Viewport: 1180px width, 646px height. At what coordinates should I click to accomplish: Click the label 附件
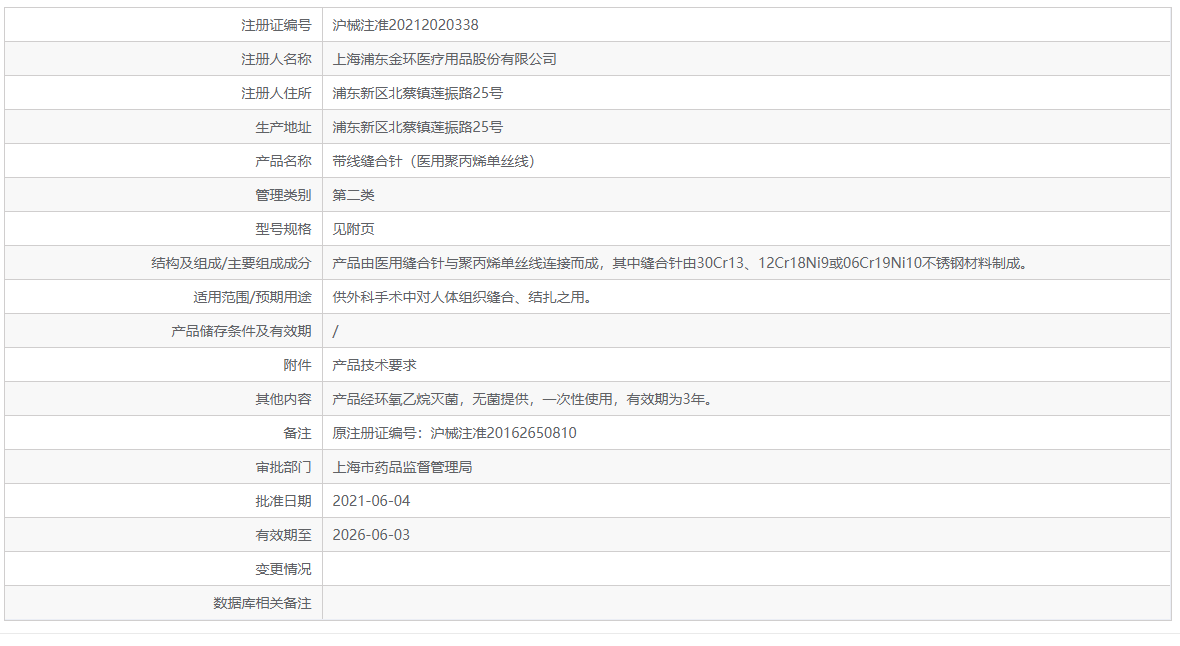297,365
